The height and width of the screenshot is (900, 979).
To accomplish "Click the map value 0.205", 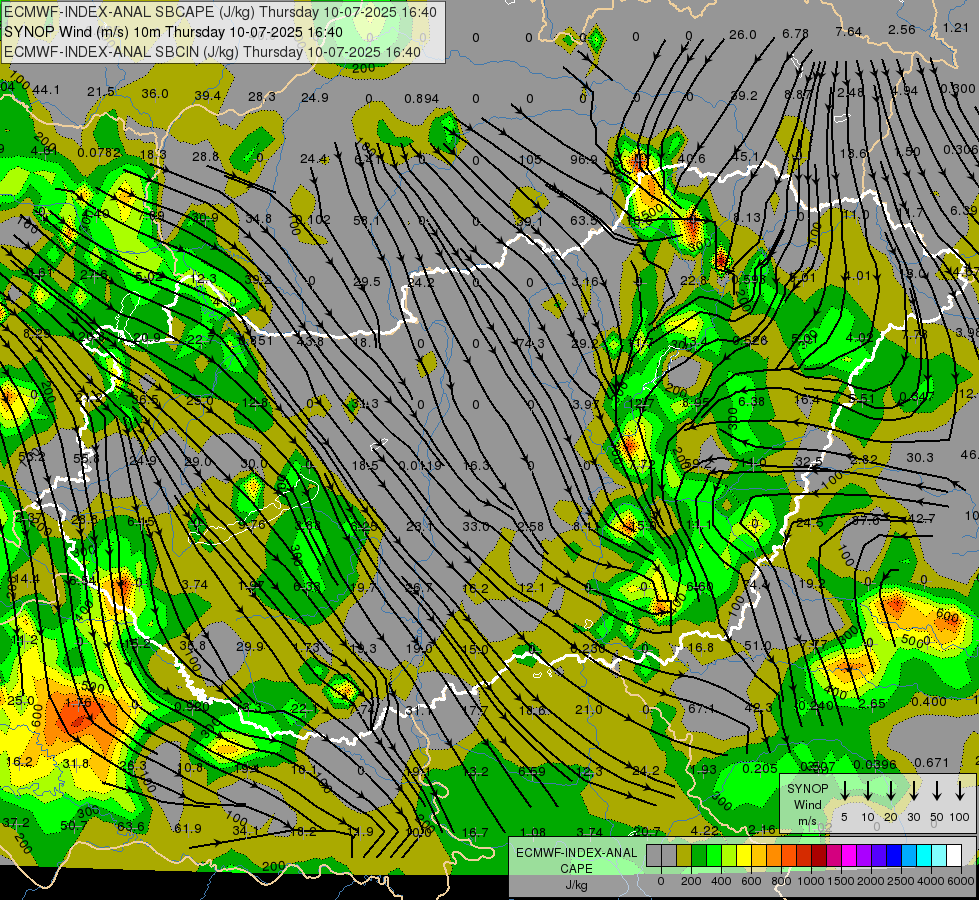I will (760, 768).
